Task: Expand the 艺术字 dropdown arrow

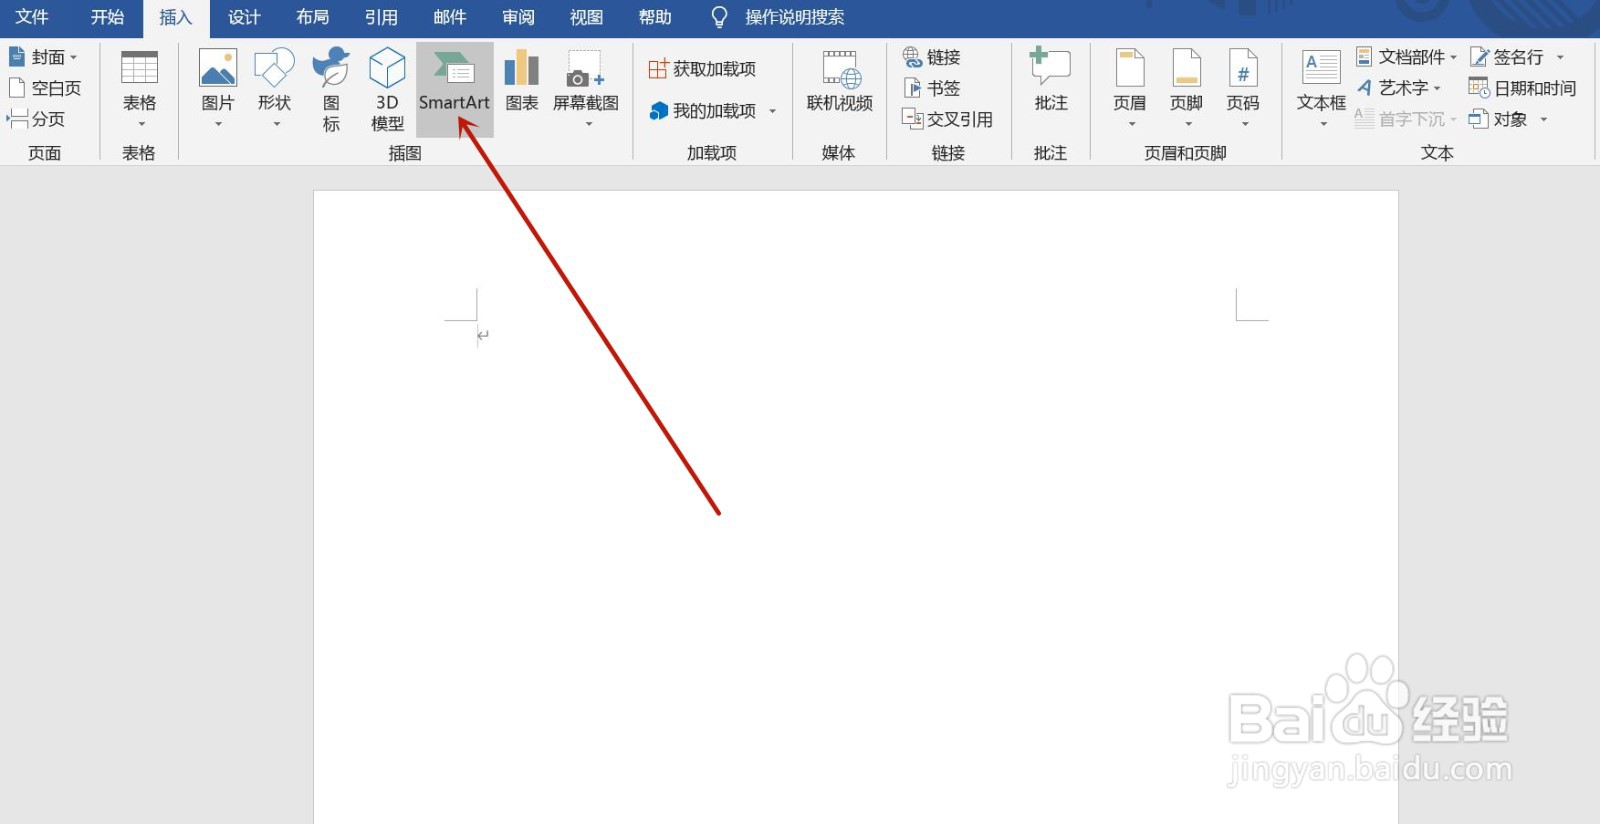Action: click(x=1437, y=89)
